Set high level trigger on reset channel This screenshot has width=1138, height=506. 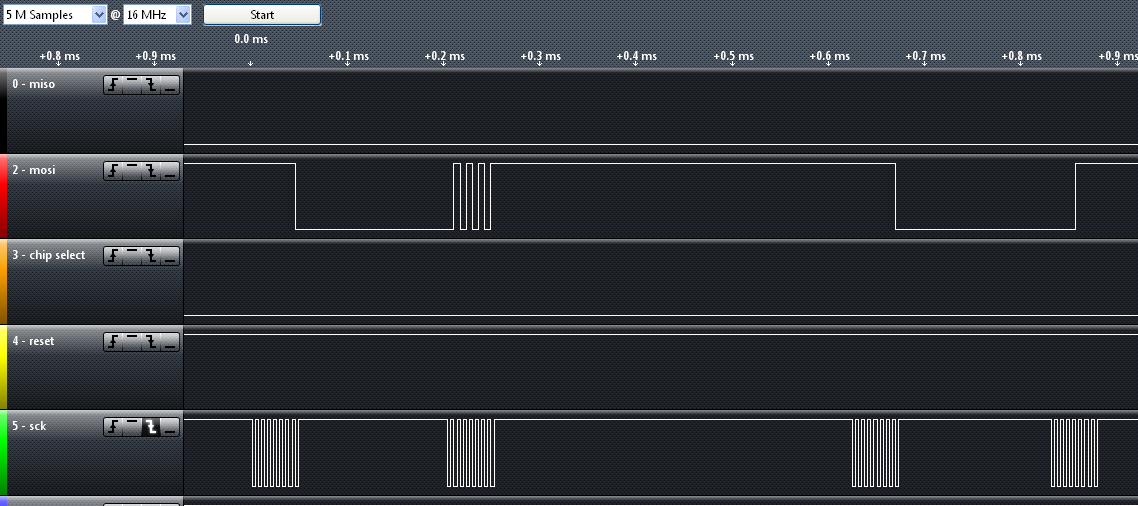click(132, 342)
